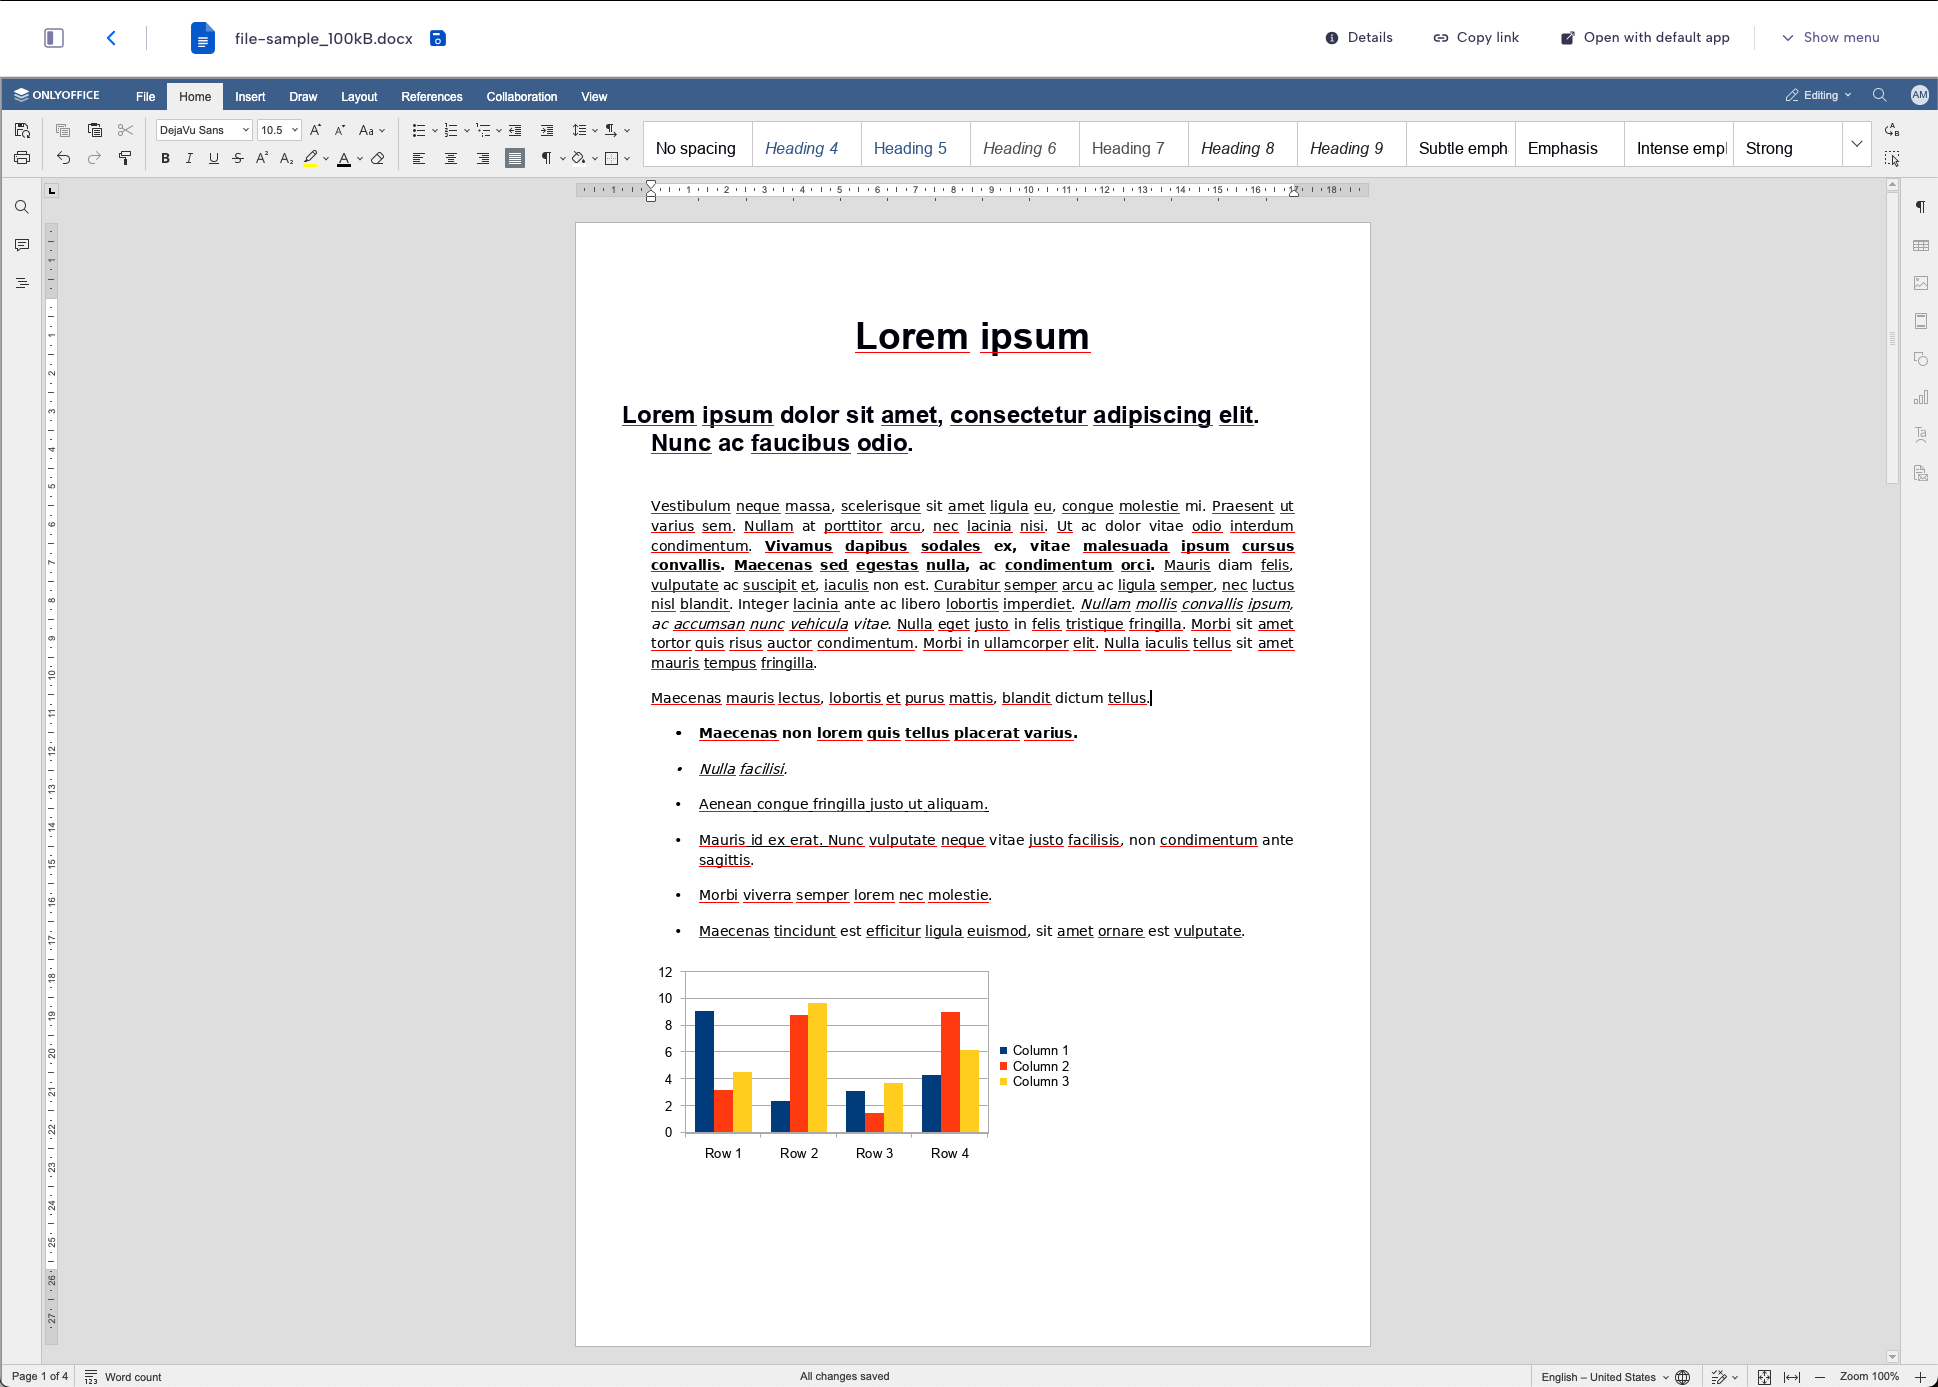The width and height of the screenshot is (1938, 1387).
Task: Open the File menu tab
Action: click(x=145, y=97)
